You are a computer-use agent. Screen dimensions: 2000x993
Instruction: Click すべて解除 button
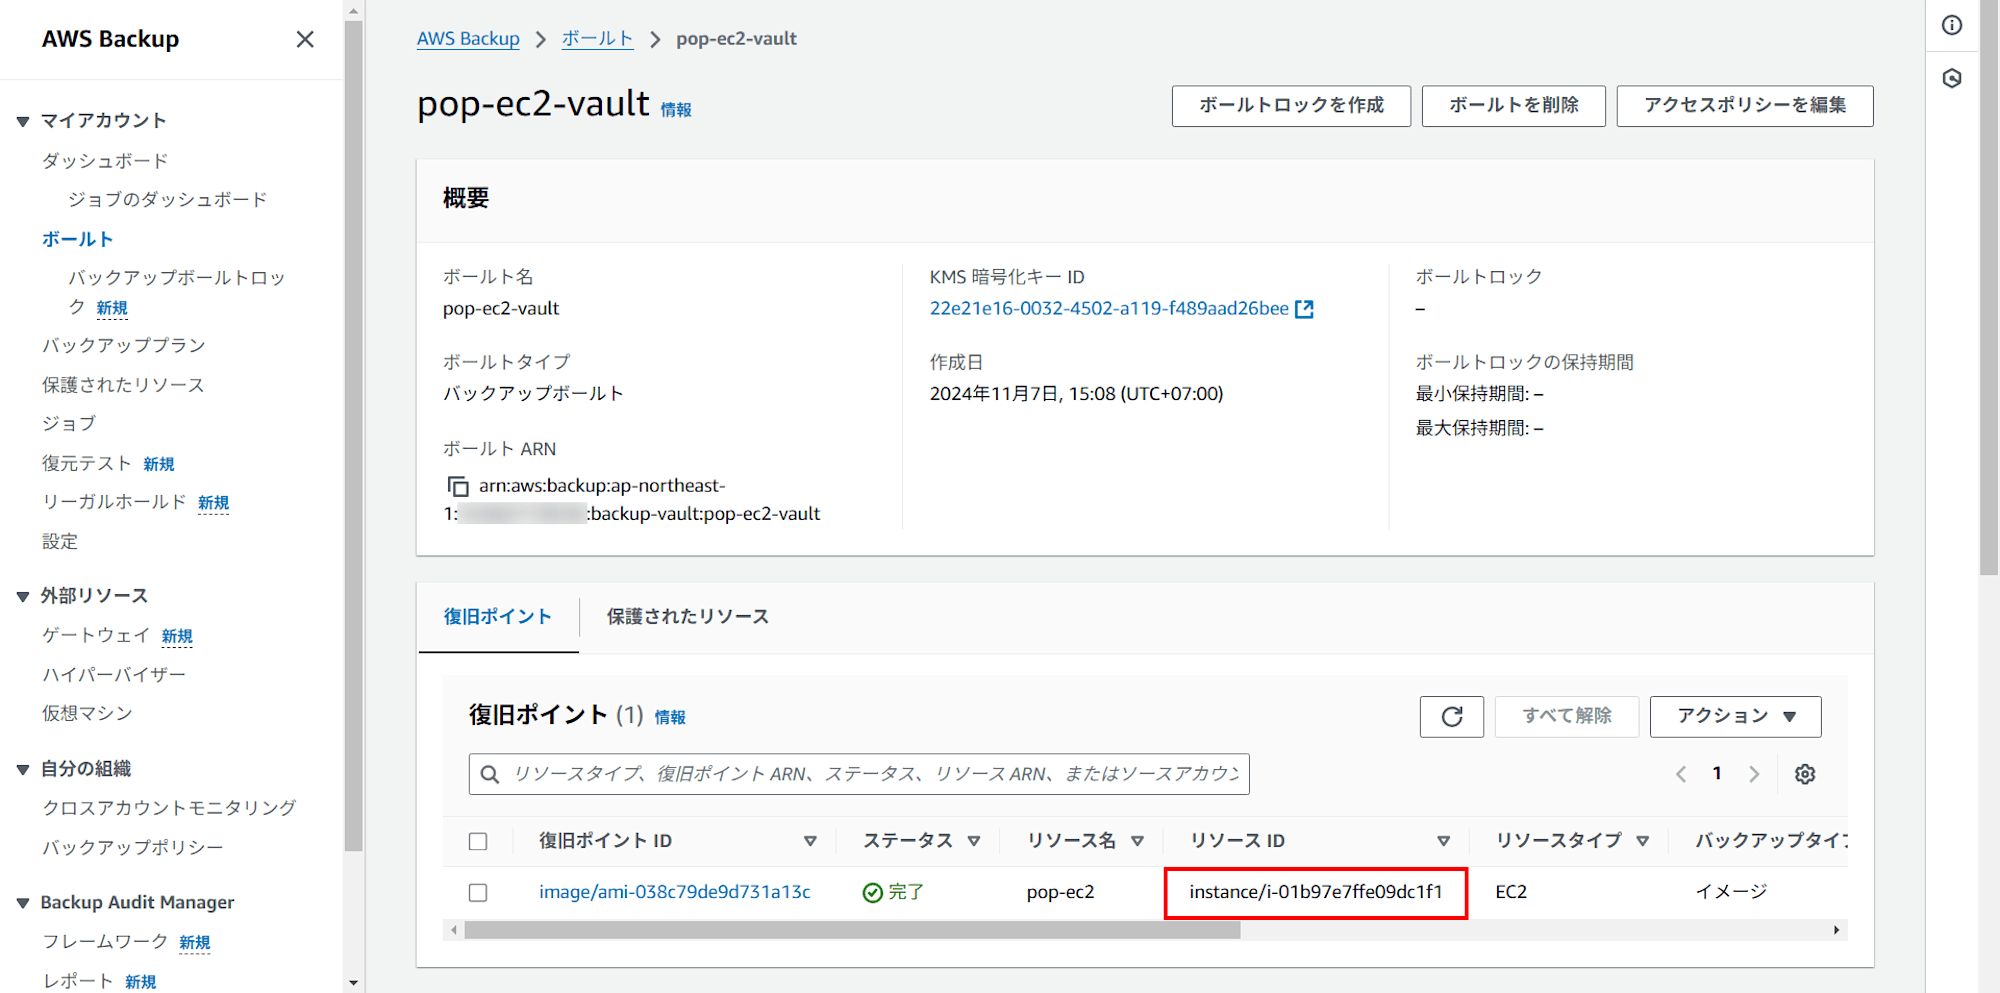(1567, 716)
